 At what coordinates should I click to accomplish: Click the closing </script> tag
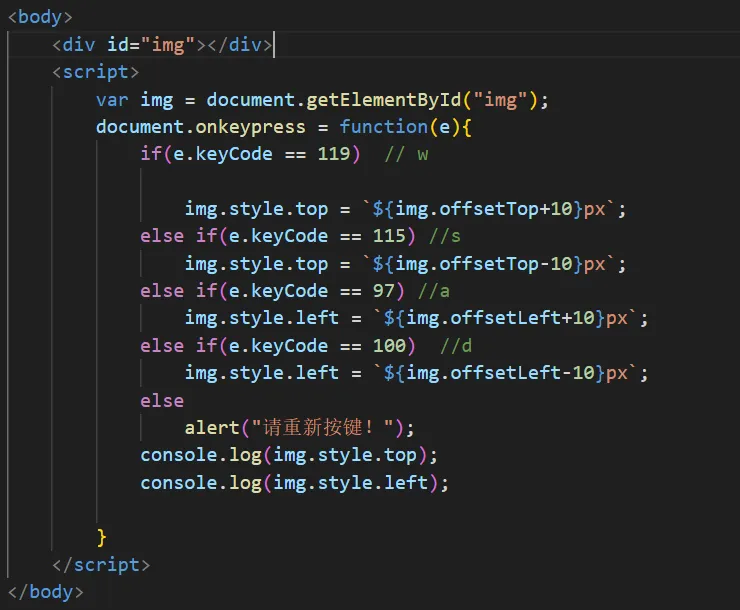point(101,565)
